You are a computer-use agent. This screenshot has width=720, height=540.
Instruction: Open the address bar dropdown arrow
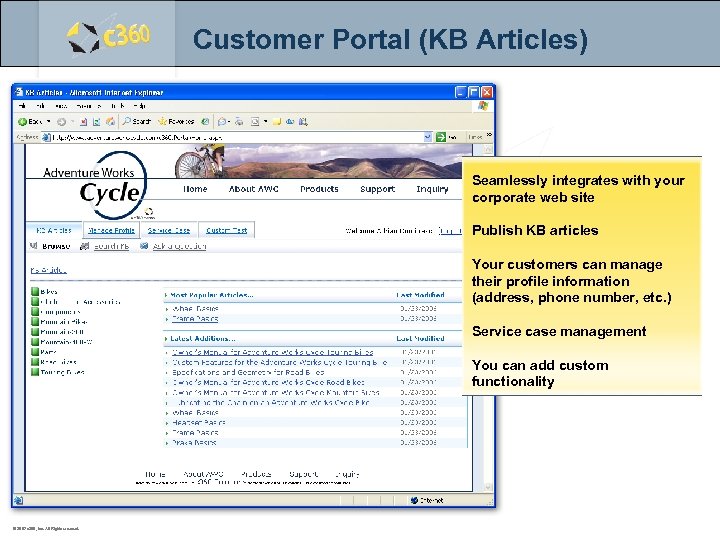tap(428, 137)
